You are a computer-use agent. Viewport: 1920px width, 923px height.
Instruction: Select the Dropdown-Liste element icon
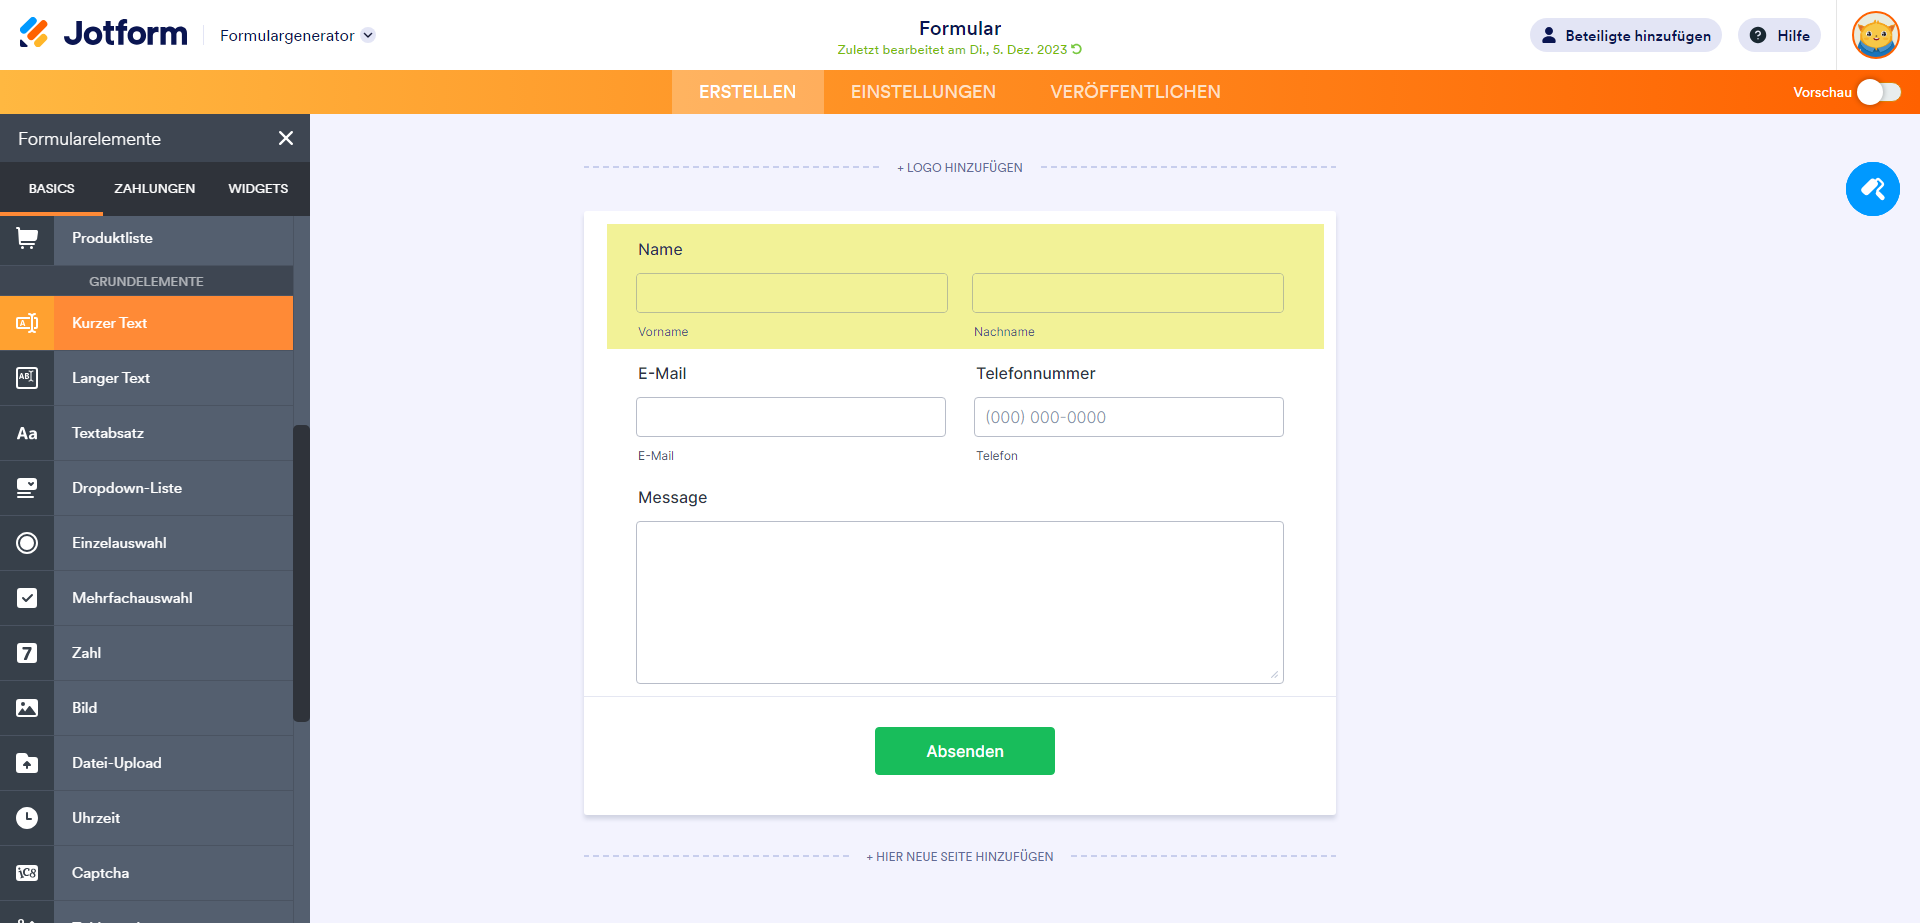pyautogui.click(x=27, y=488)
